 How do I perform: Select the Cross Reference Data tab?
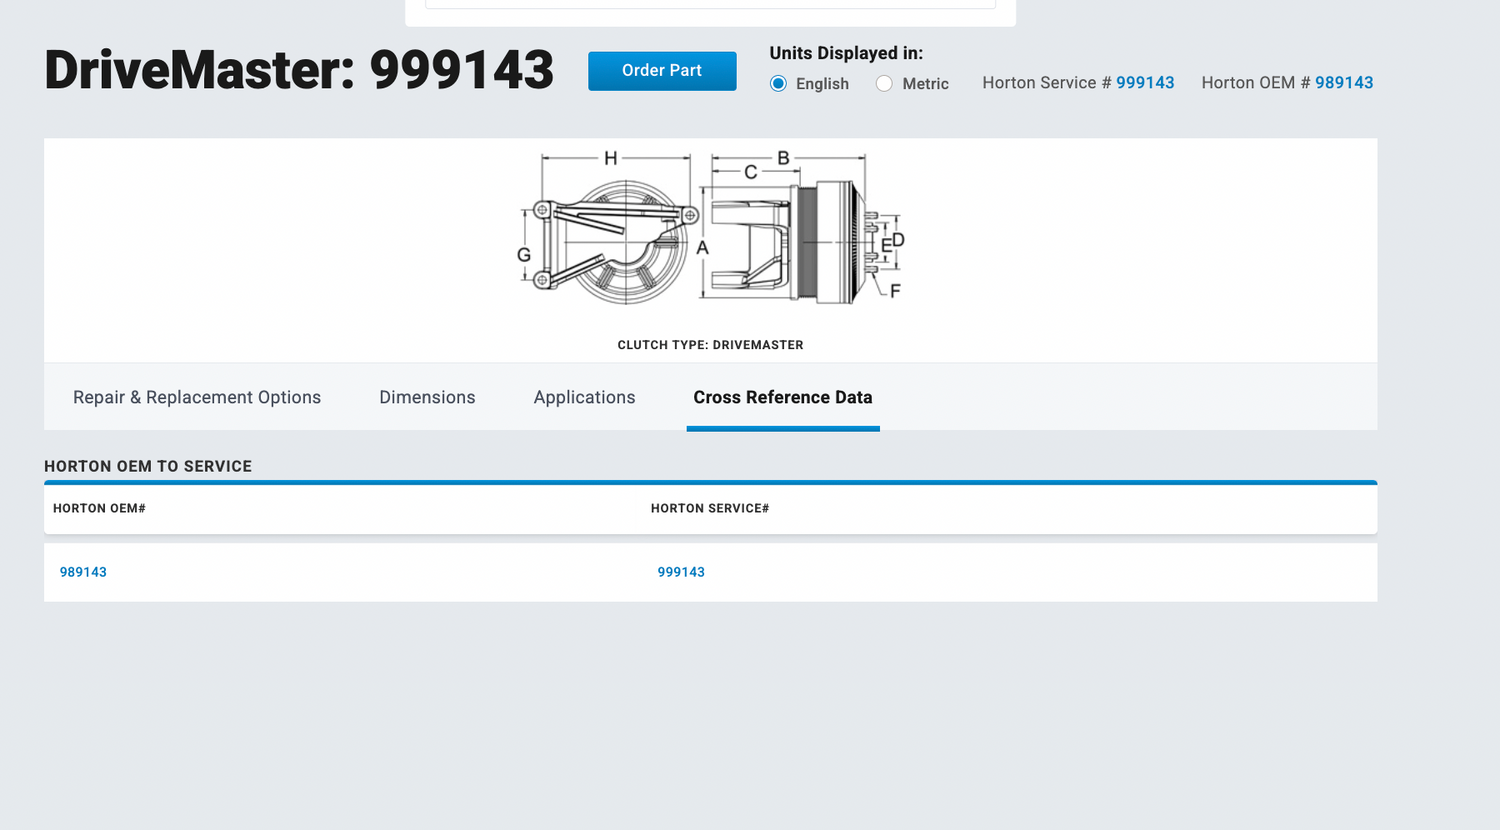[x=783, y=397]
